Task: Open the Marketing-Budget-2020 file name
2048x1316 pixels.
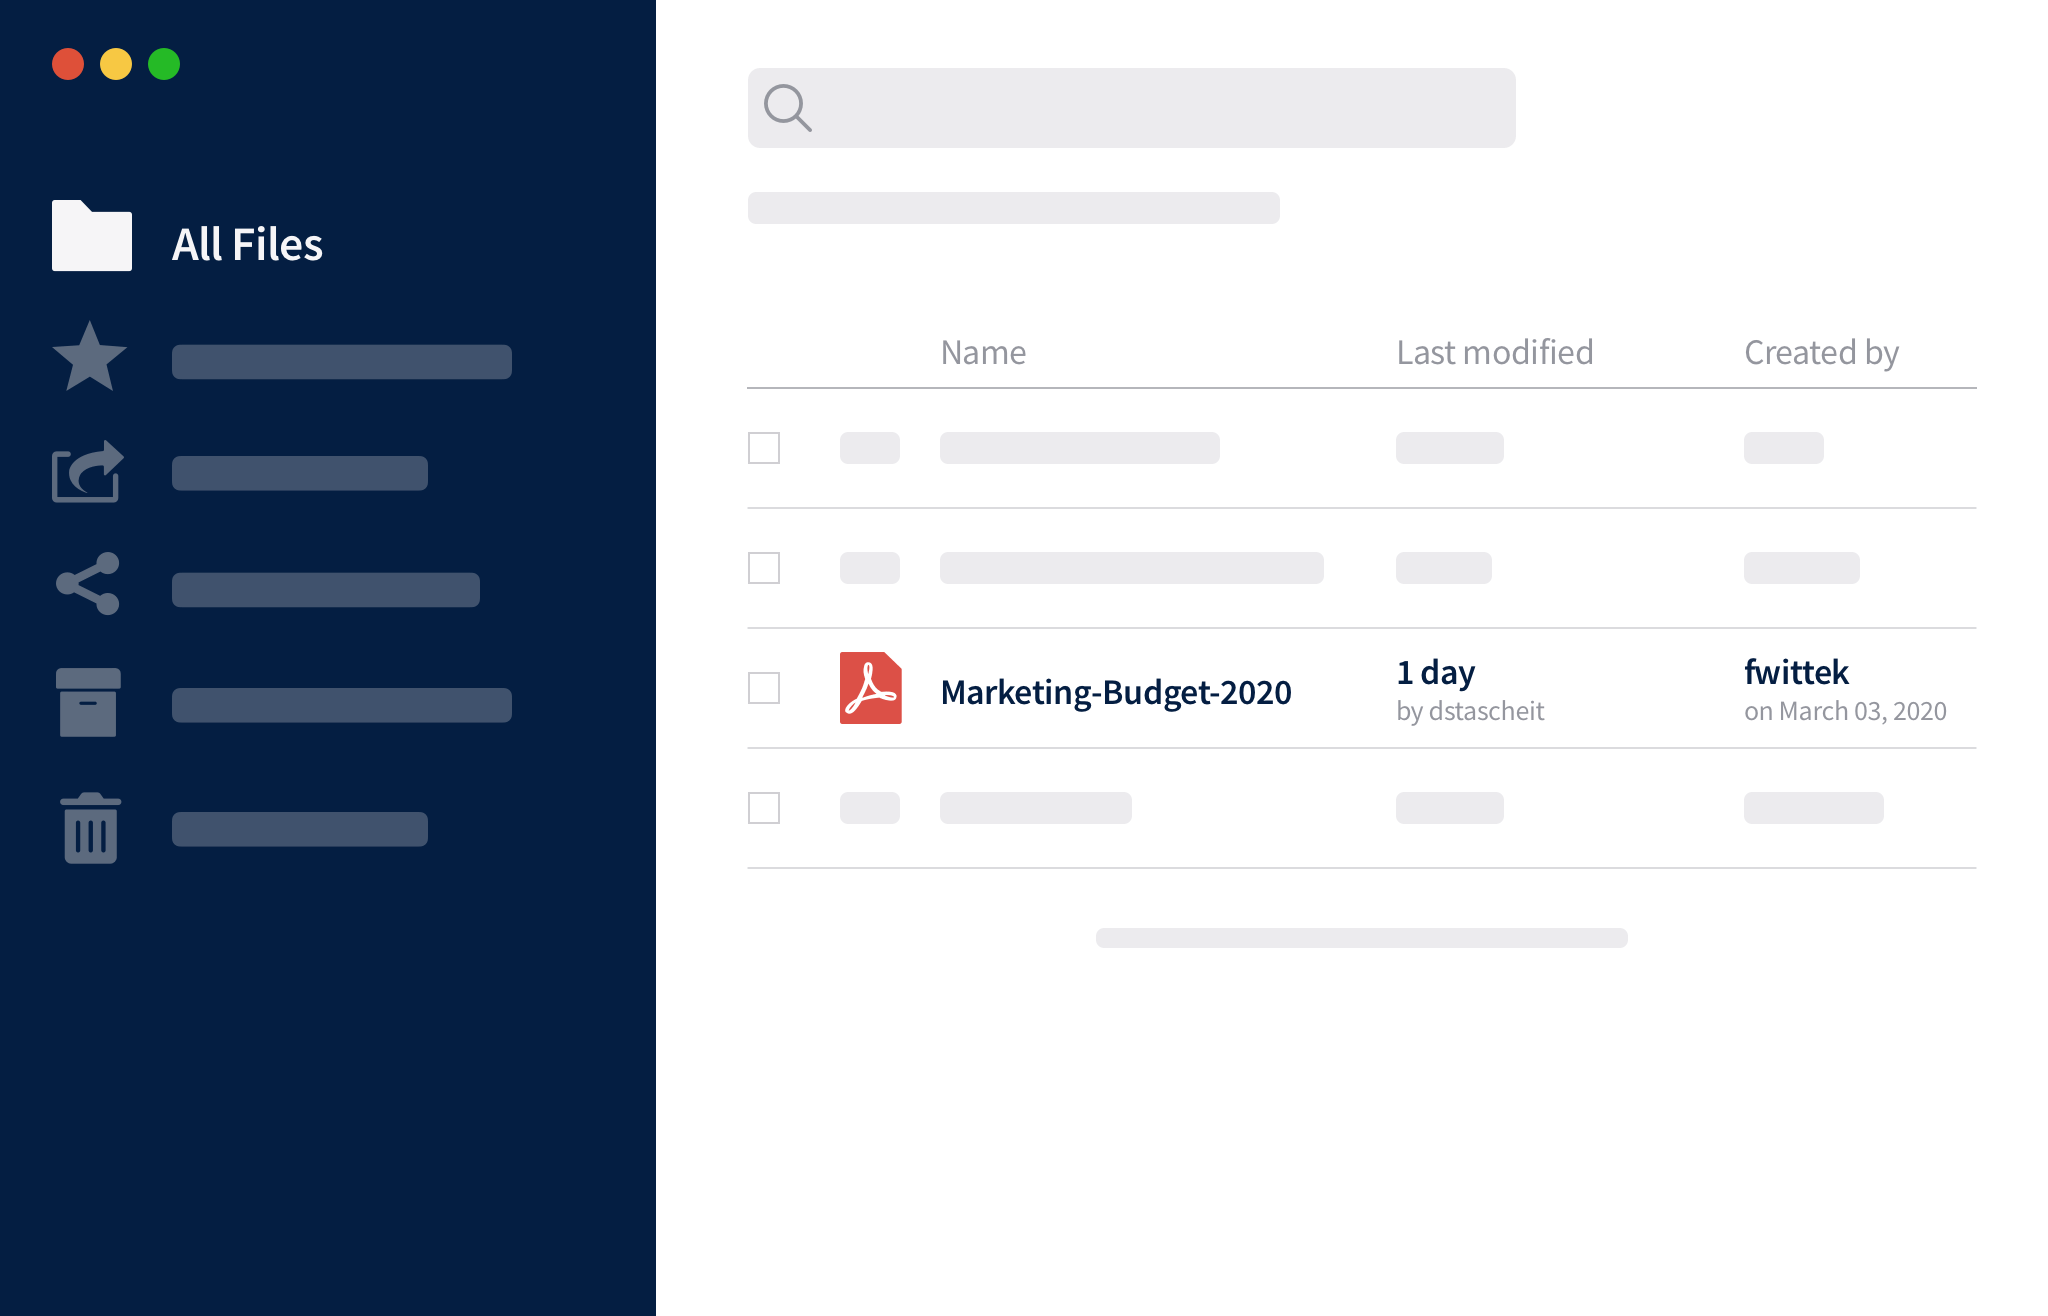Action: pyautogui.click(x=1116, y=692)
